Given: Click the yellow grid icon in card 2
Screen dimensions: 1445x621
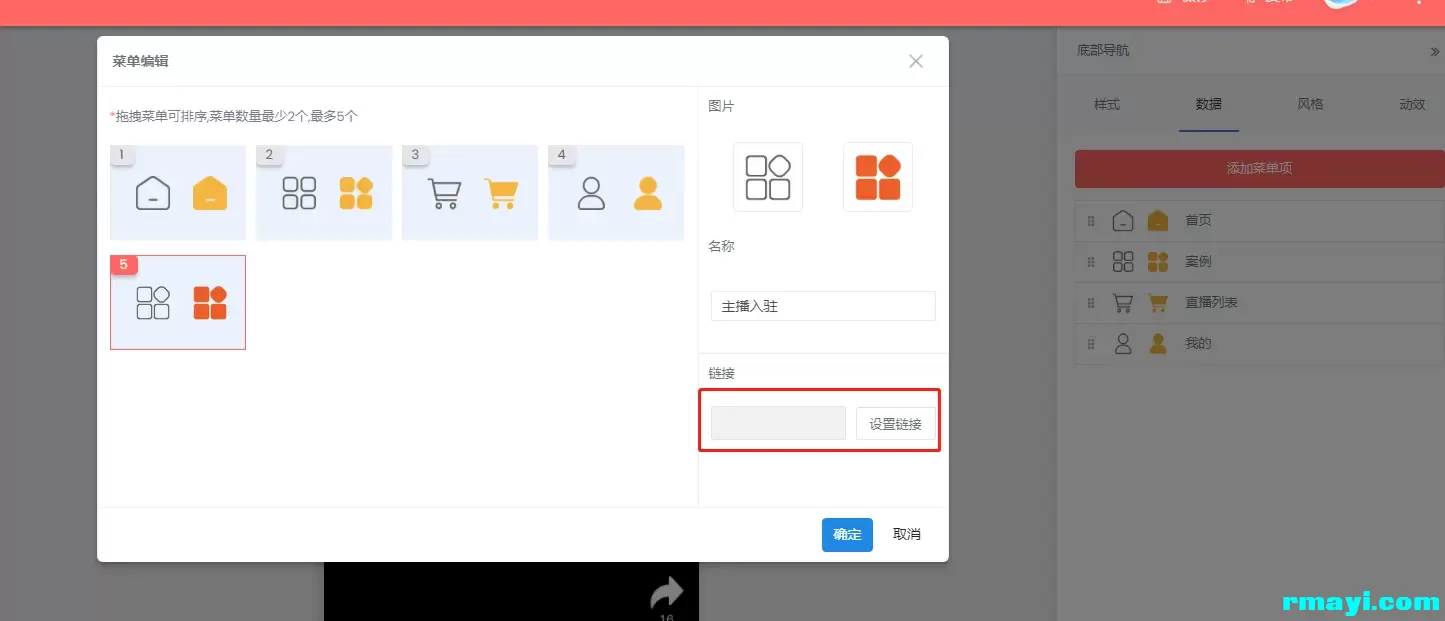Looking at the screenshot, I should [x=356, y=193].
